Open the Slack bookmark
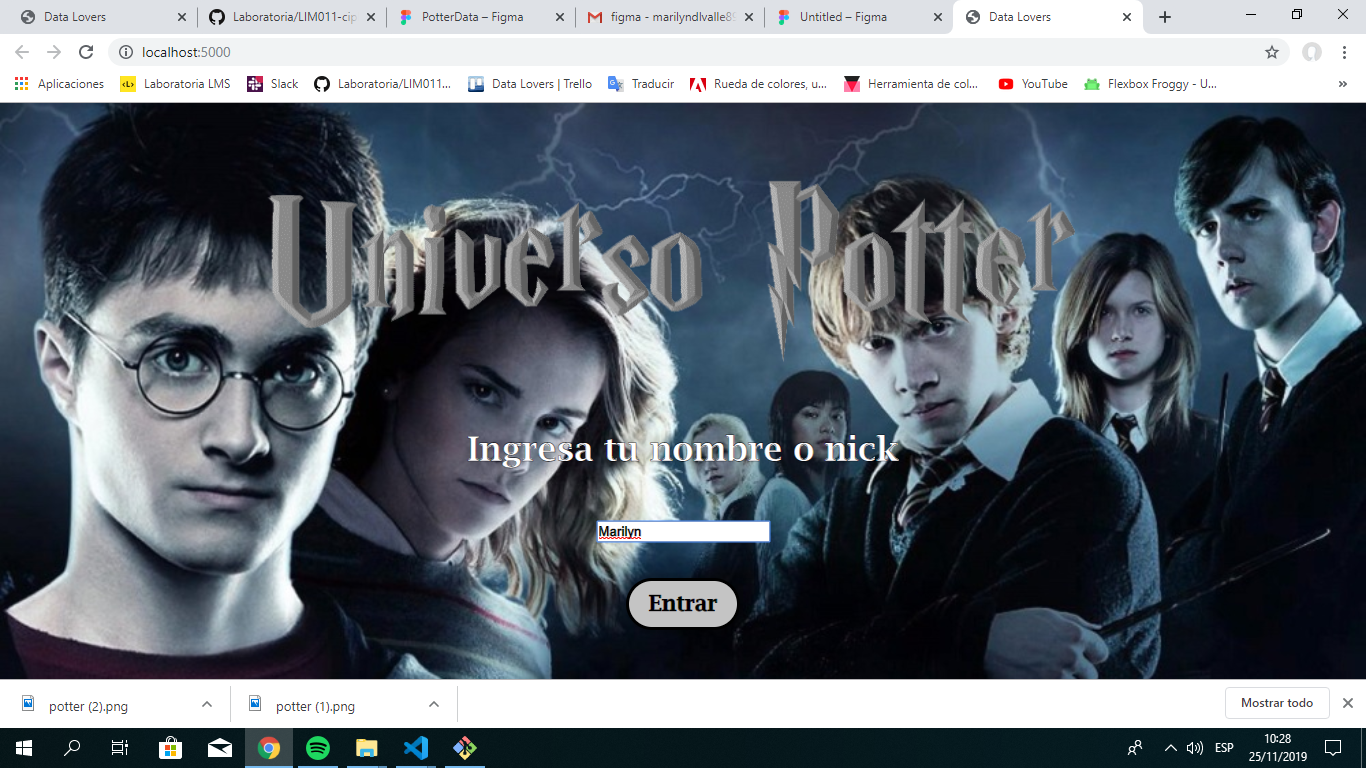 coord(272,84)
